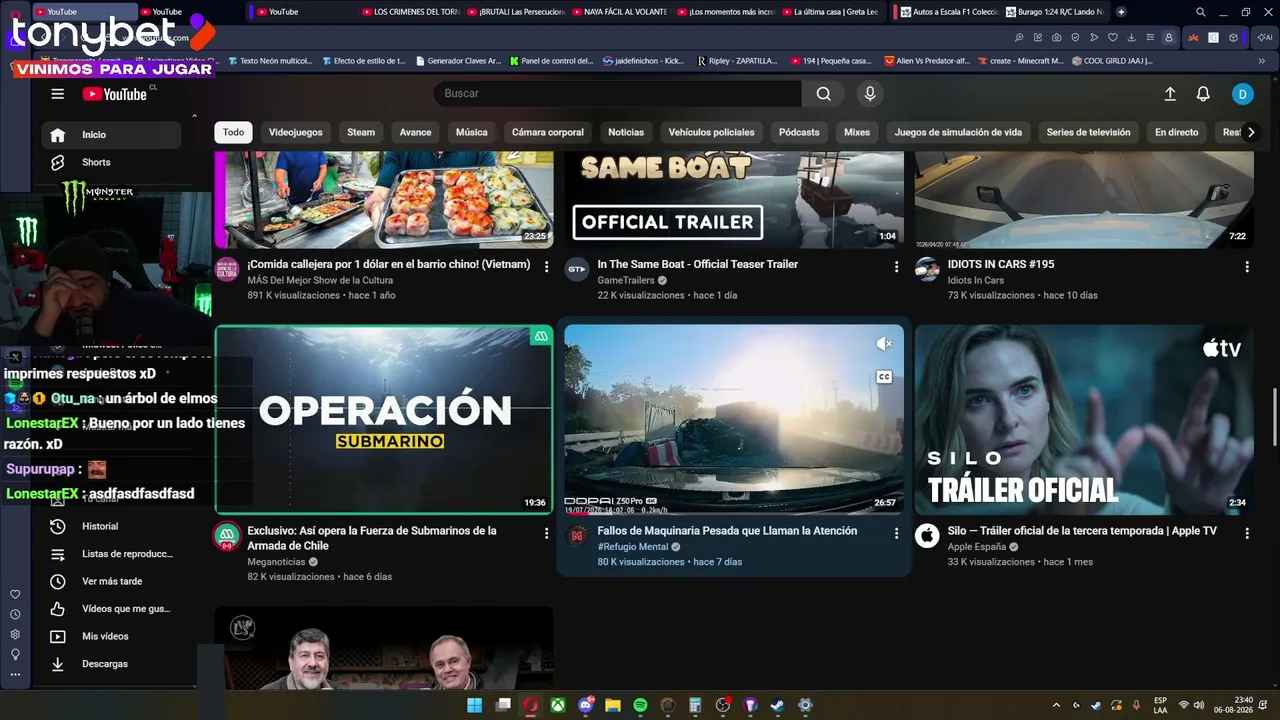Open the Windows Start button
This screenshot has height=720, width=1280.
point(475,705)
